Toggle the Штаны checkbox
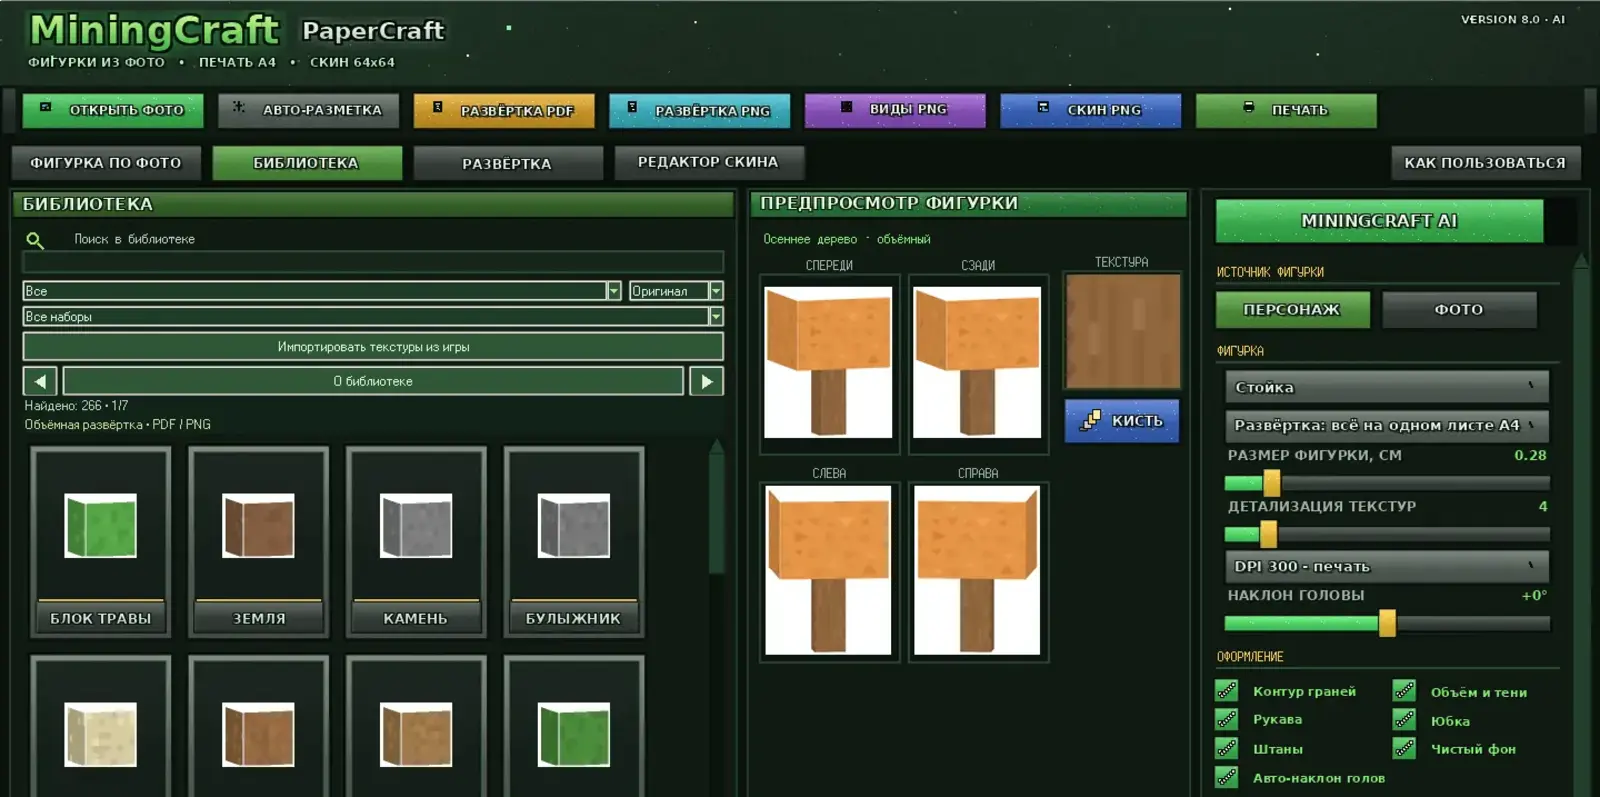The image size is (1600, 797). [x=1227, y=748]
